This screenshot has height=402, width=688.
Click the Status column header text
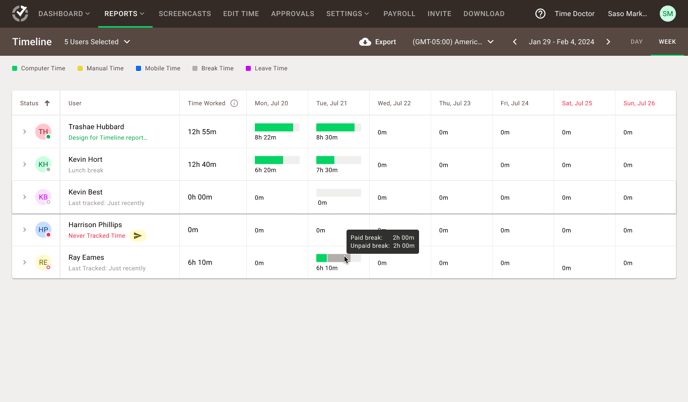[29, 103]
